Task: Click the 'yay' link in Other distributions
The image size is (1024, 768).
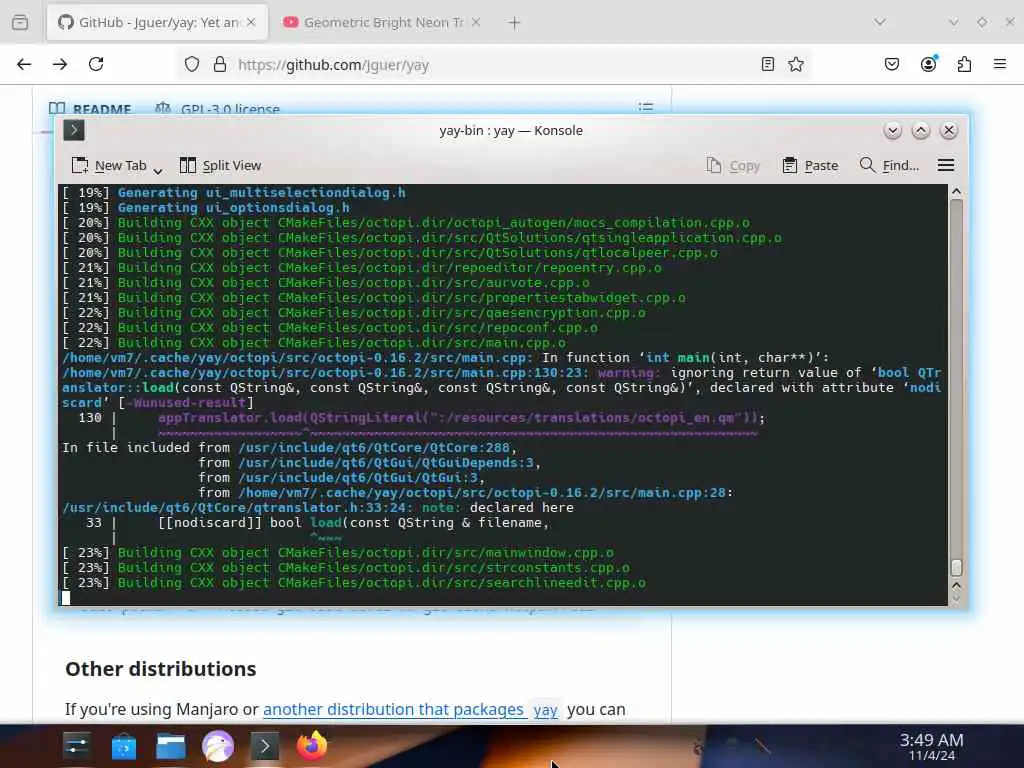Action: 545,710
